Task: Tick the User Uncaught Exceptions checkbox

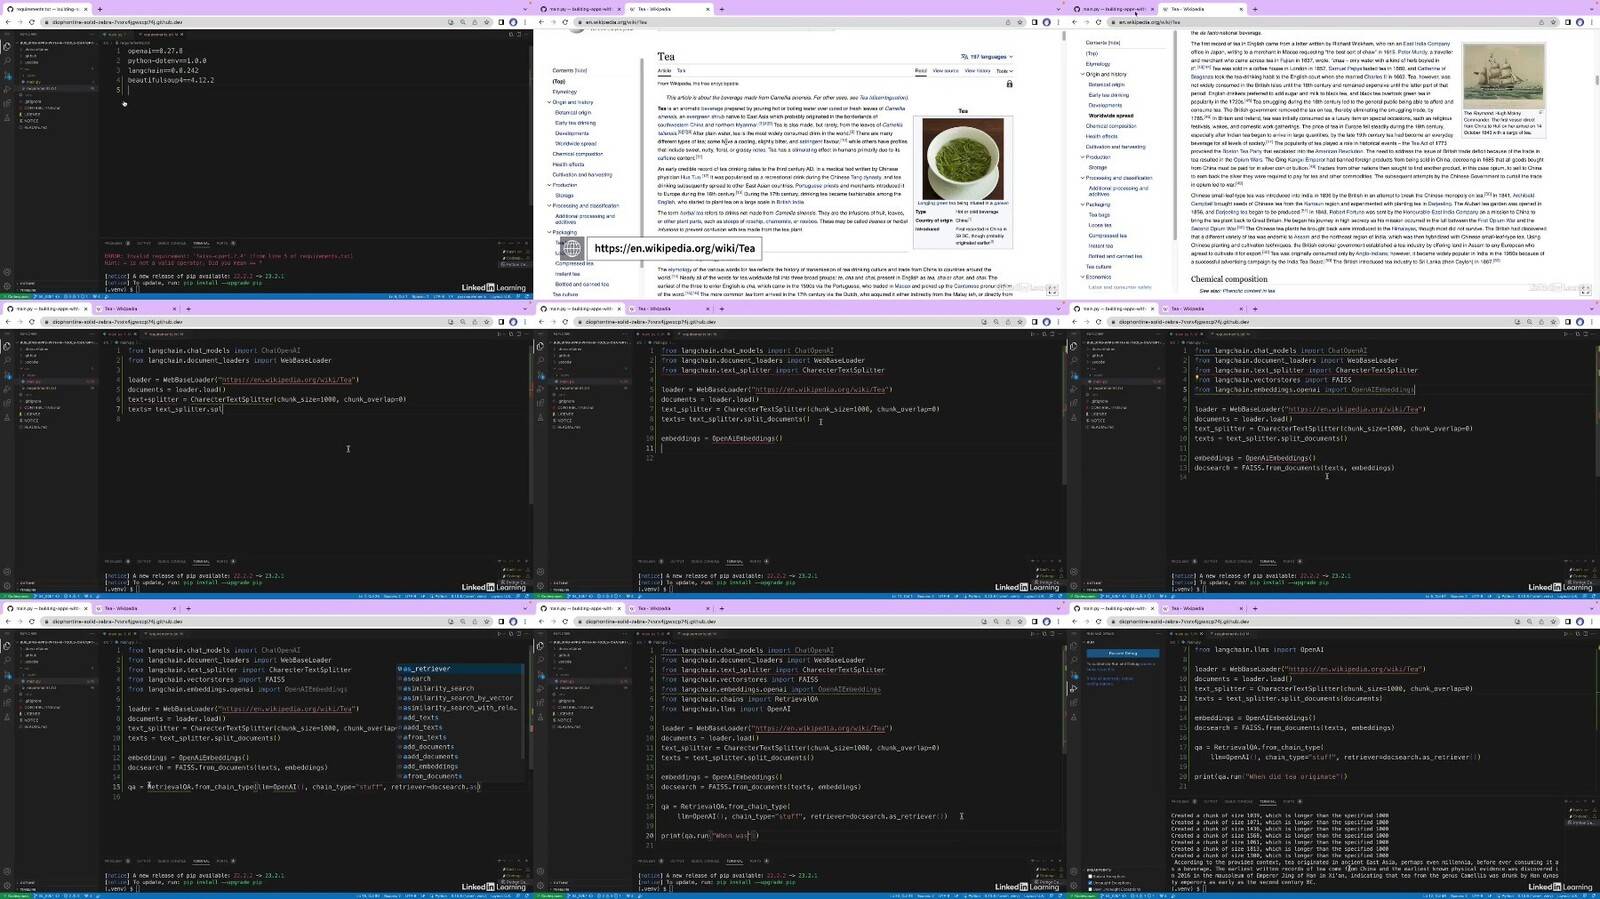Action: (1090, 887)
